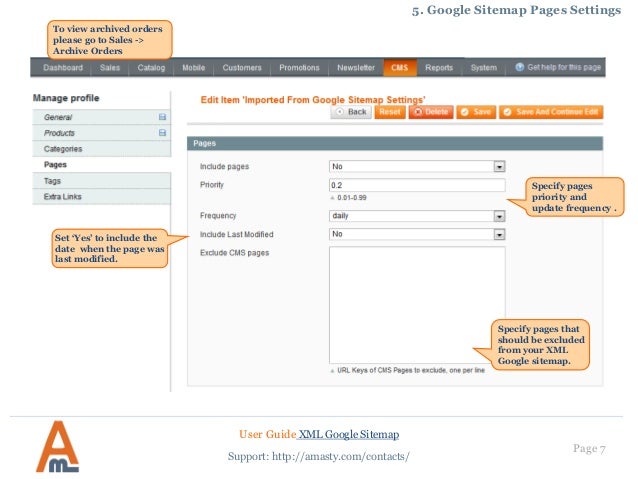
Task: Click the save icon next to Products
Action: [162, 133]
